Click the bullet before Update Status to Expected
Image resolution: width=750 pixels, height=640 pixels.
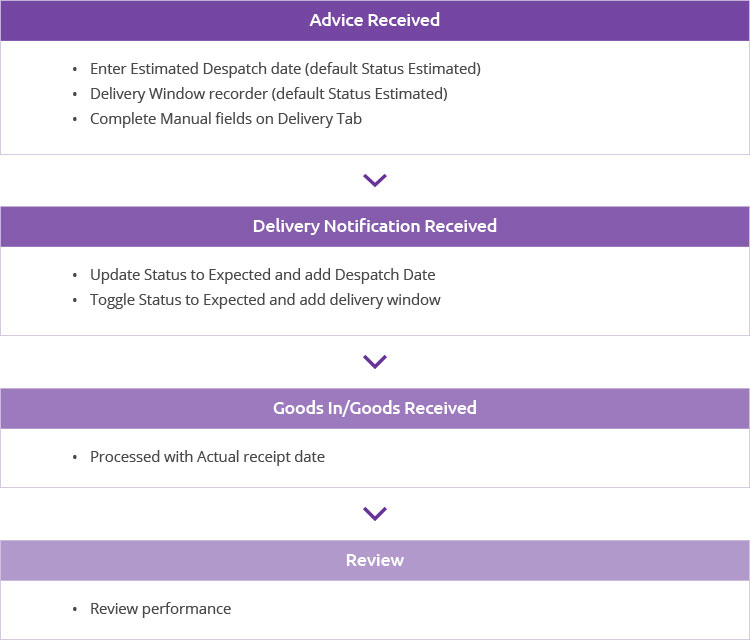pyautogui.click(x=75, y=276)
